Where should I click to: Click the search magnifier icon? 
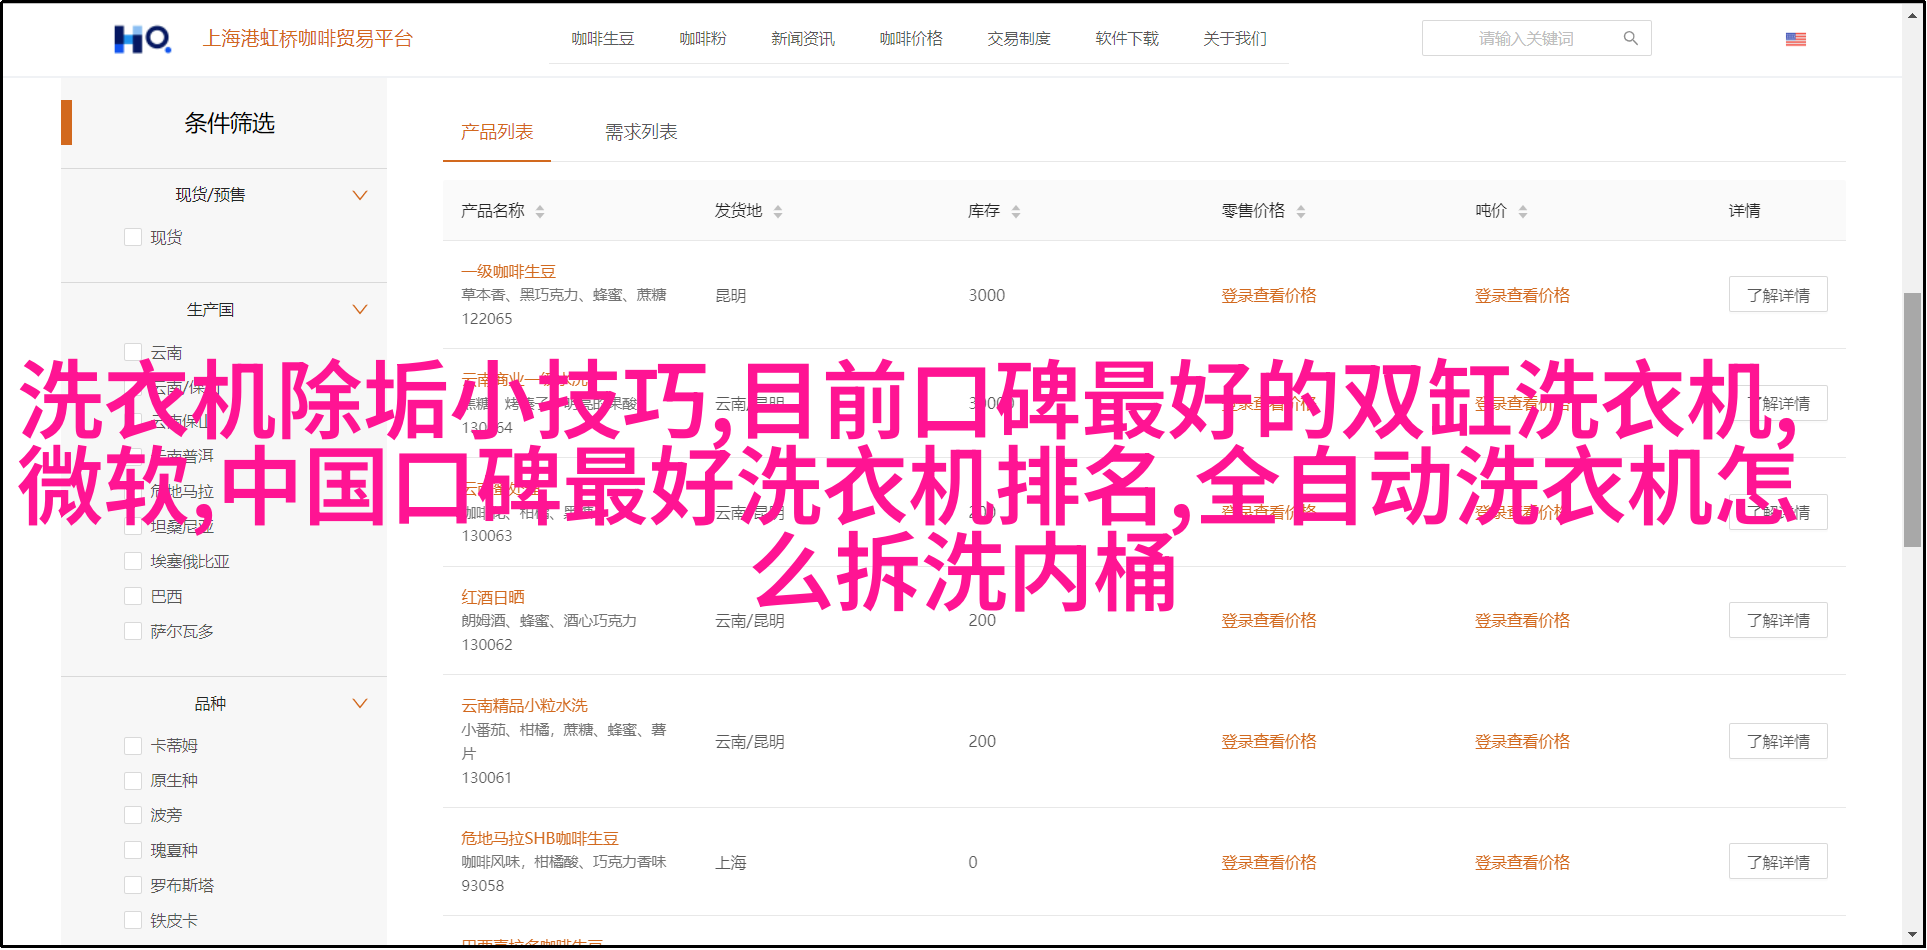pyautogui.click(x=1631, y=38)
